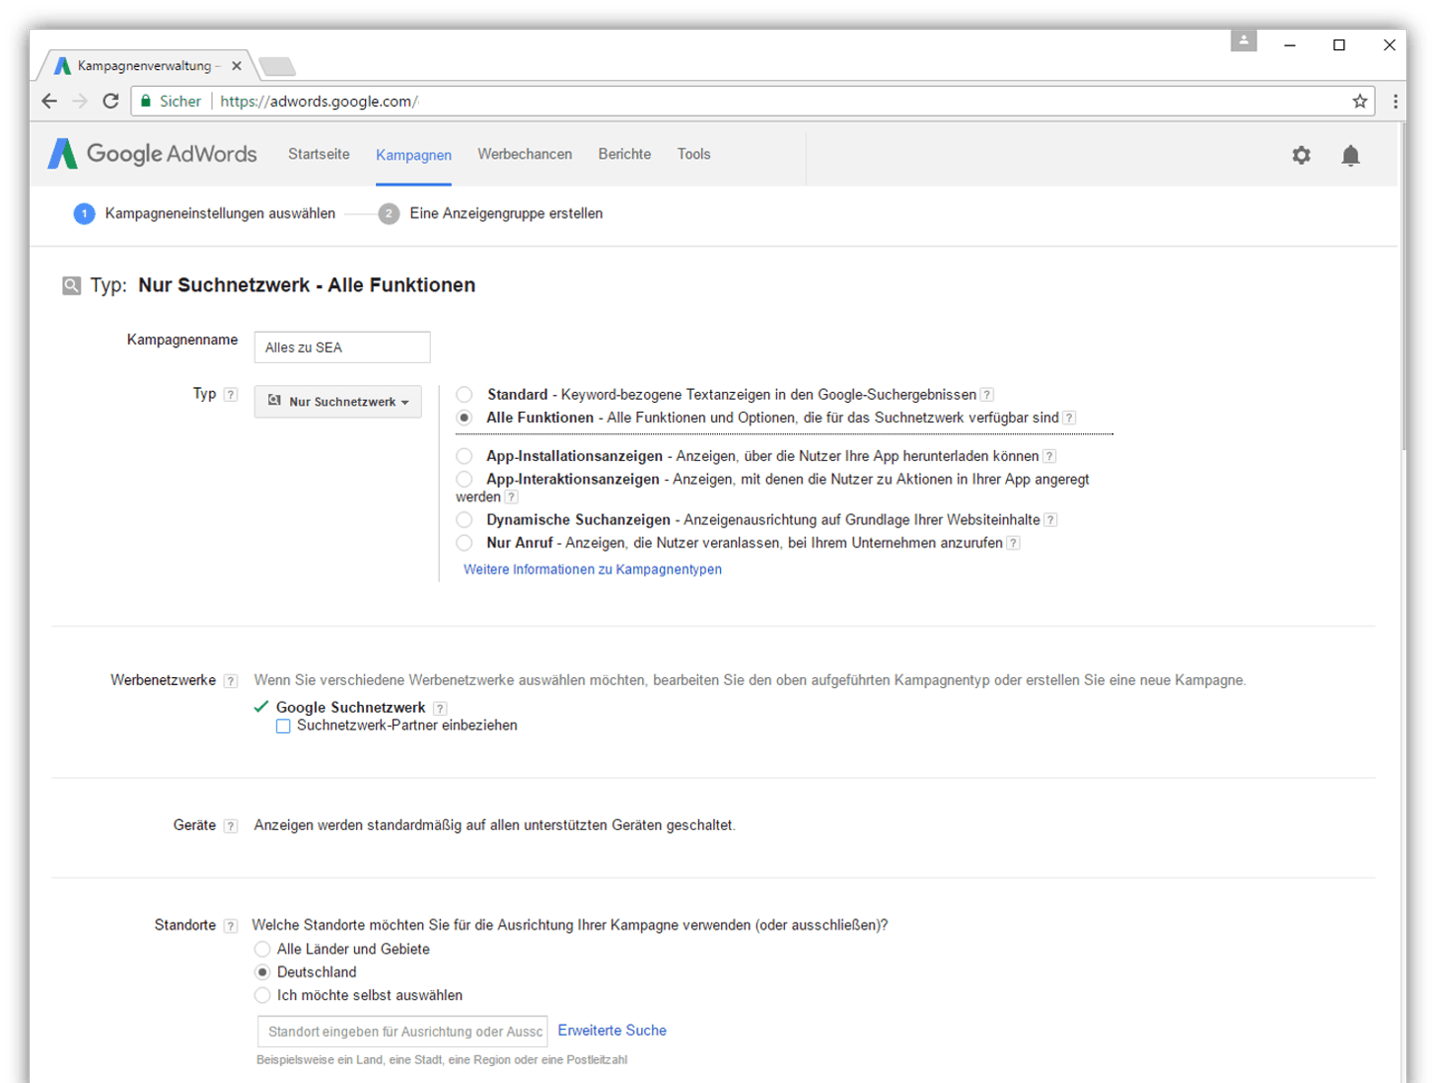Open the Tools menu
Viewport: 1436px width, 1083px height.
click(x=694, y=154)
